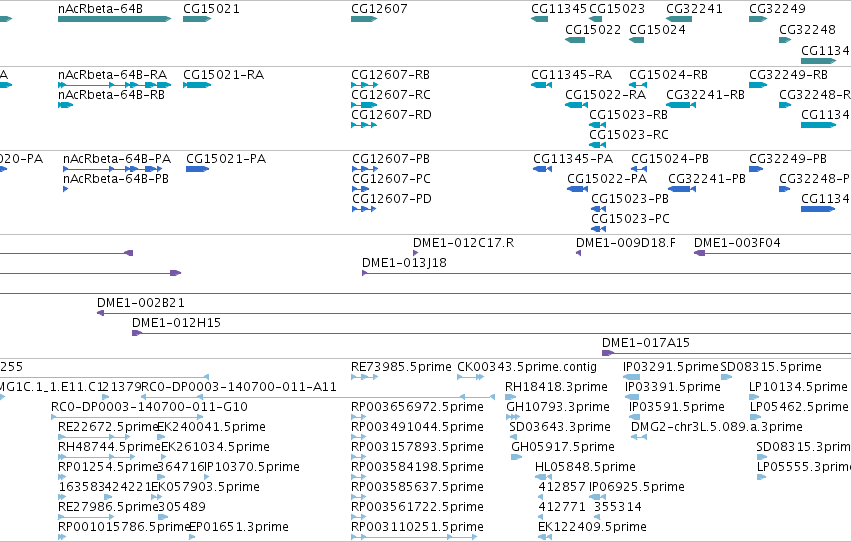
Task: Select EST IP06925.5prime
Action: 598,497
